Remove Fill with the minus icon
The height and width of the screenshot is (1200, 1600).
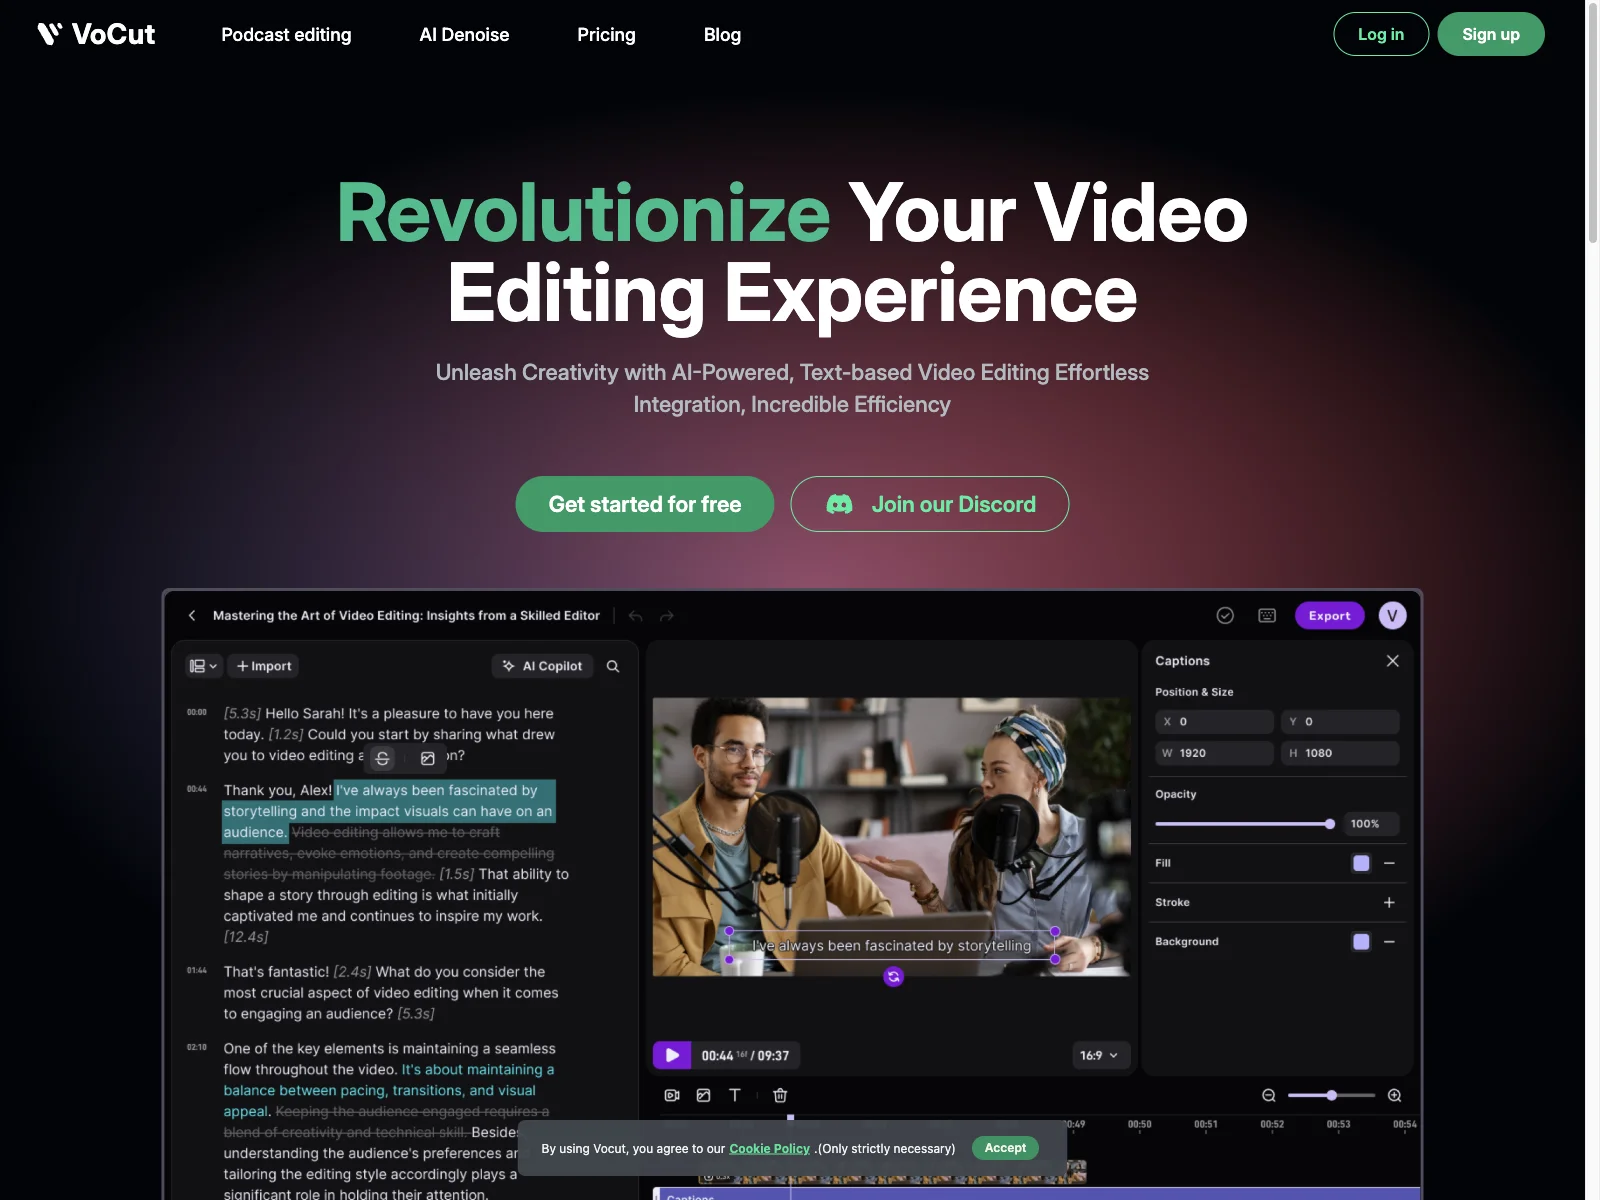click(x=1389, y=863)
